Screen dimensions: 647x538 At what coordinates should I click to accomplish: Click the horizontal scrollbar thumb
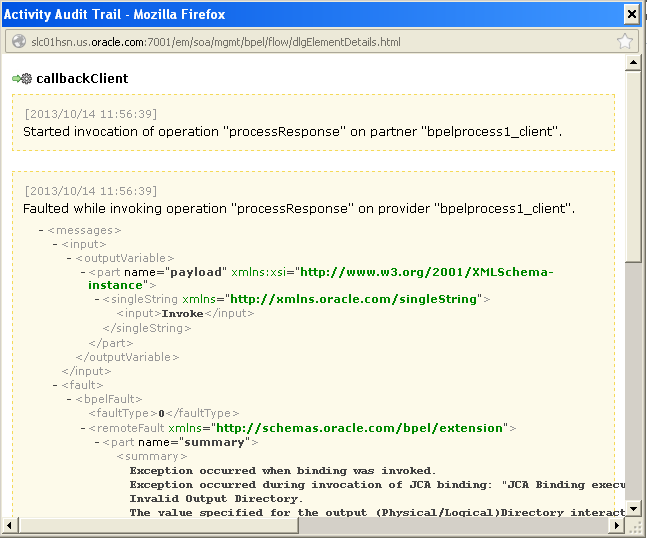(157, 526)
